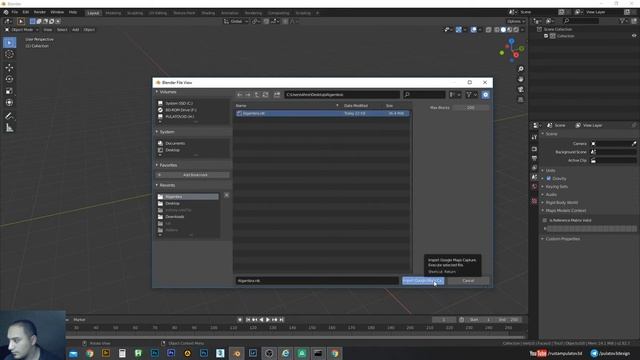Image resolution: width=640 pixels, height=360 pixels.
Task: Open the Calculator from the Windows taskbar
Action: (122, 353)
